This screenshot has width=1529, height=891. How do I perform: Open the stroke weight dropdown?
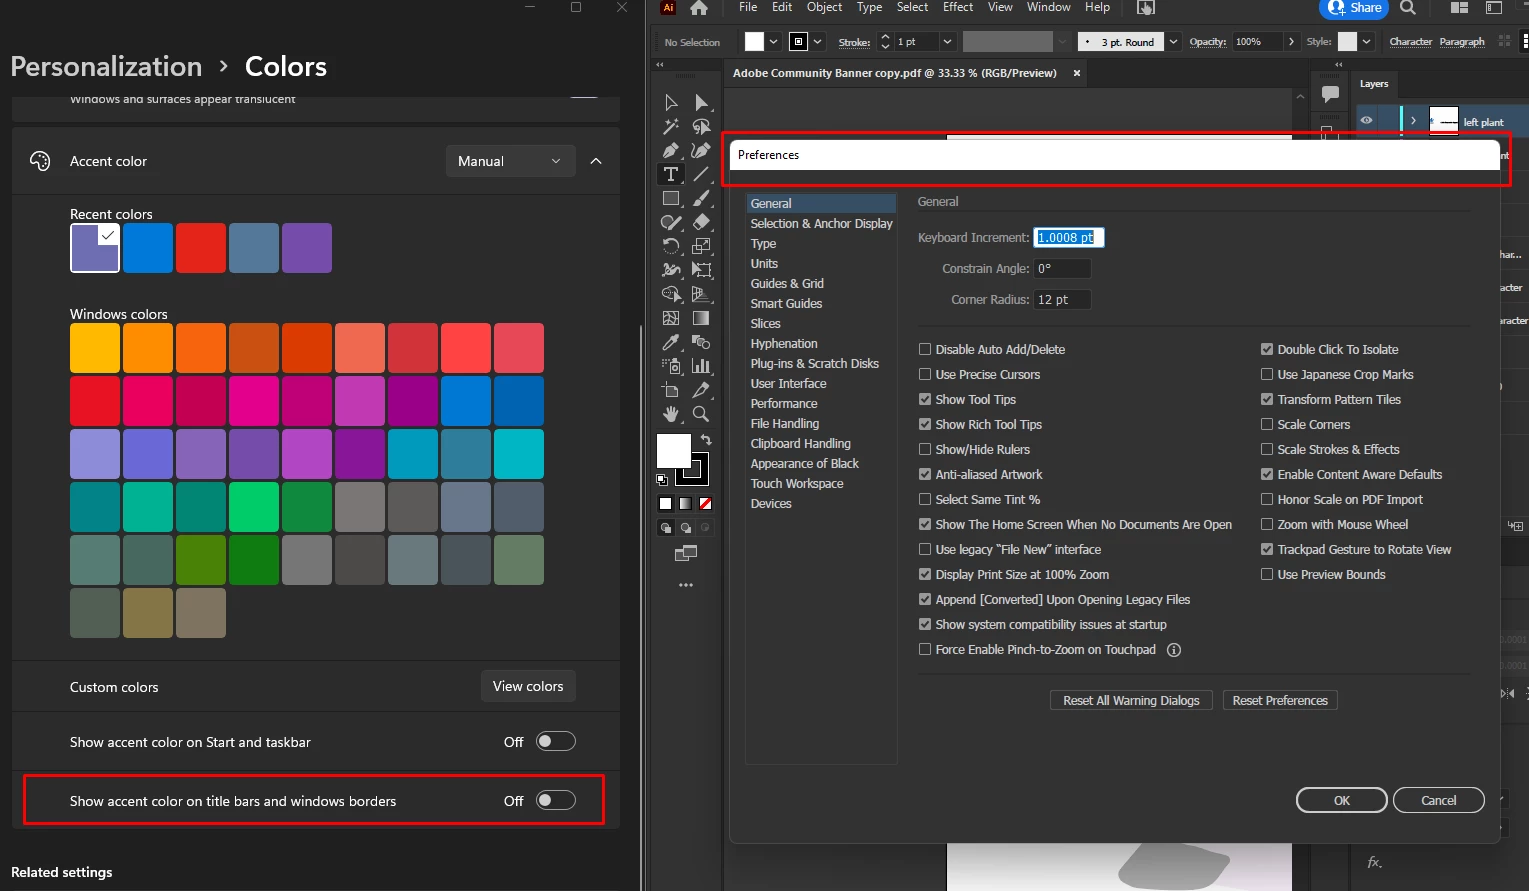(948, 42)
